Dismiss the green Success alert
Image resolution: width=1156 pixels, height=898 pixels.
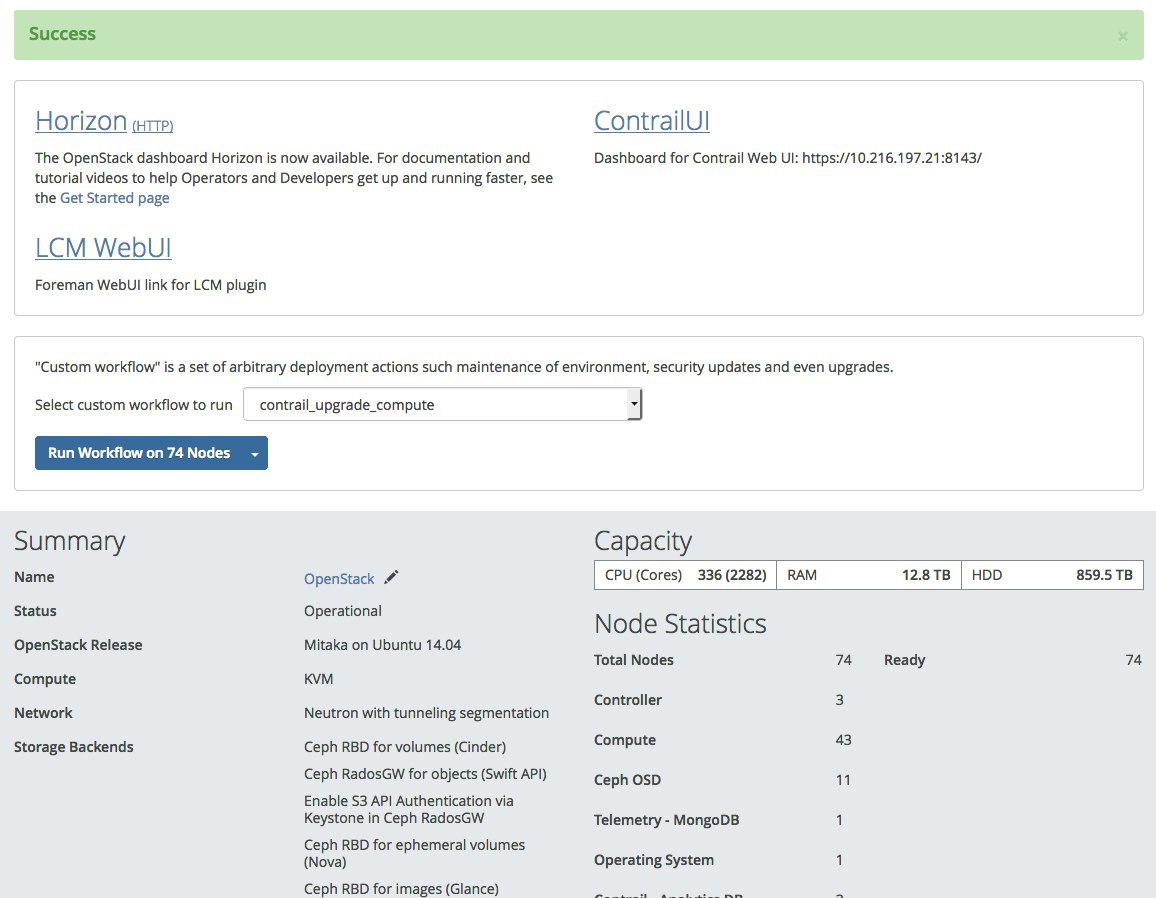pyautogui.click(x=1122, y=36)
